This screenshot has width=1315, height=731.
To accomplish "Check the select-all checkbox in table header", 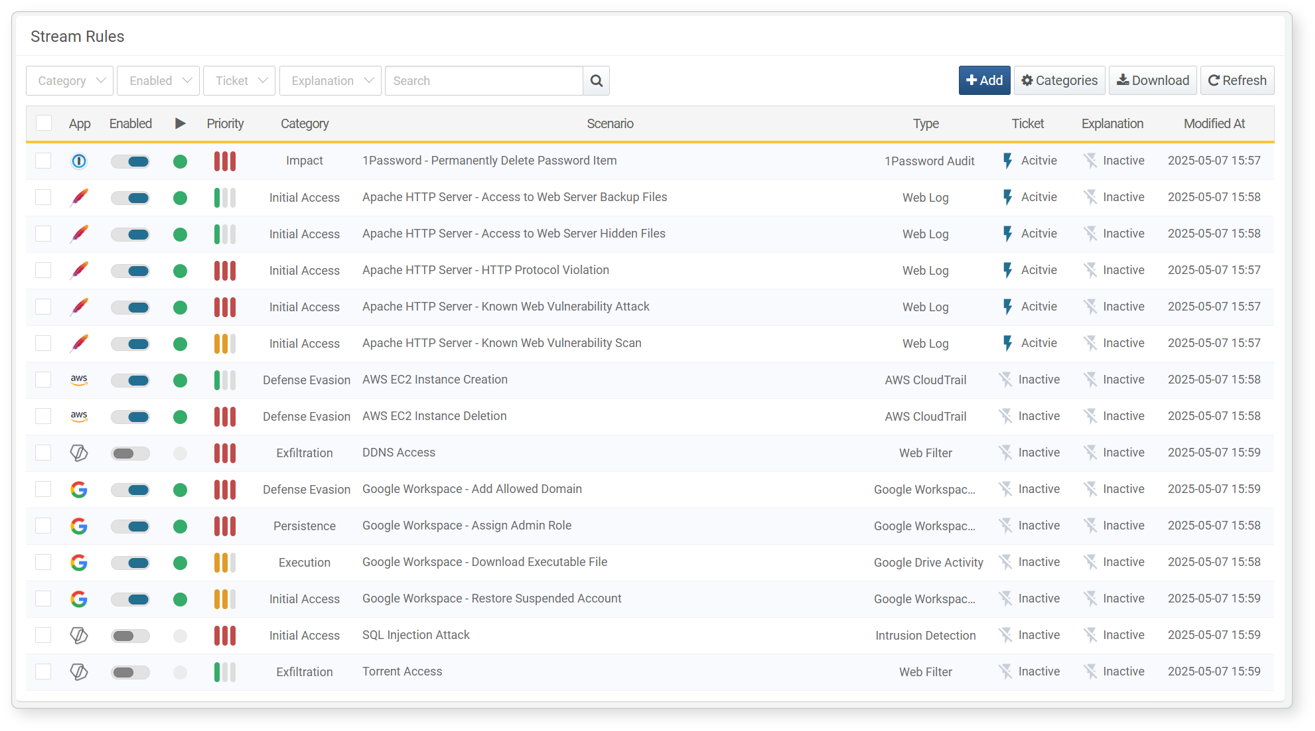I will point(43,123).
